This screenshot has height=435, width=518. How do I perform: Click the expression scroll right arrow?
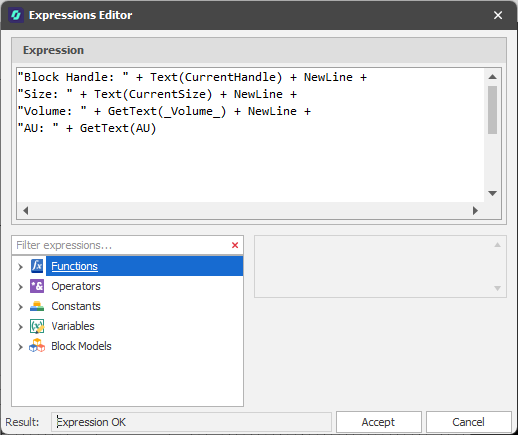[475, 210]
